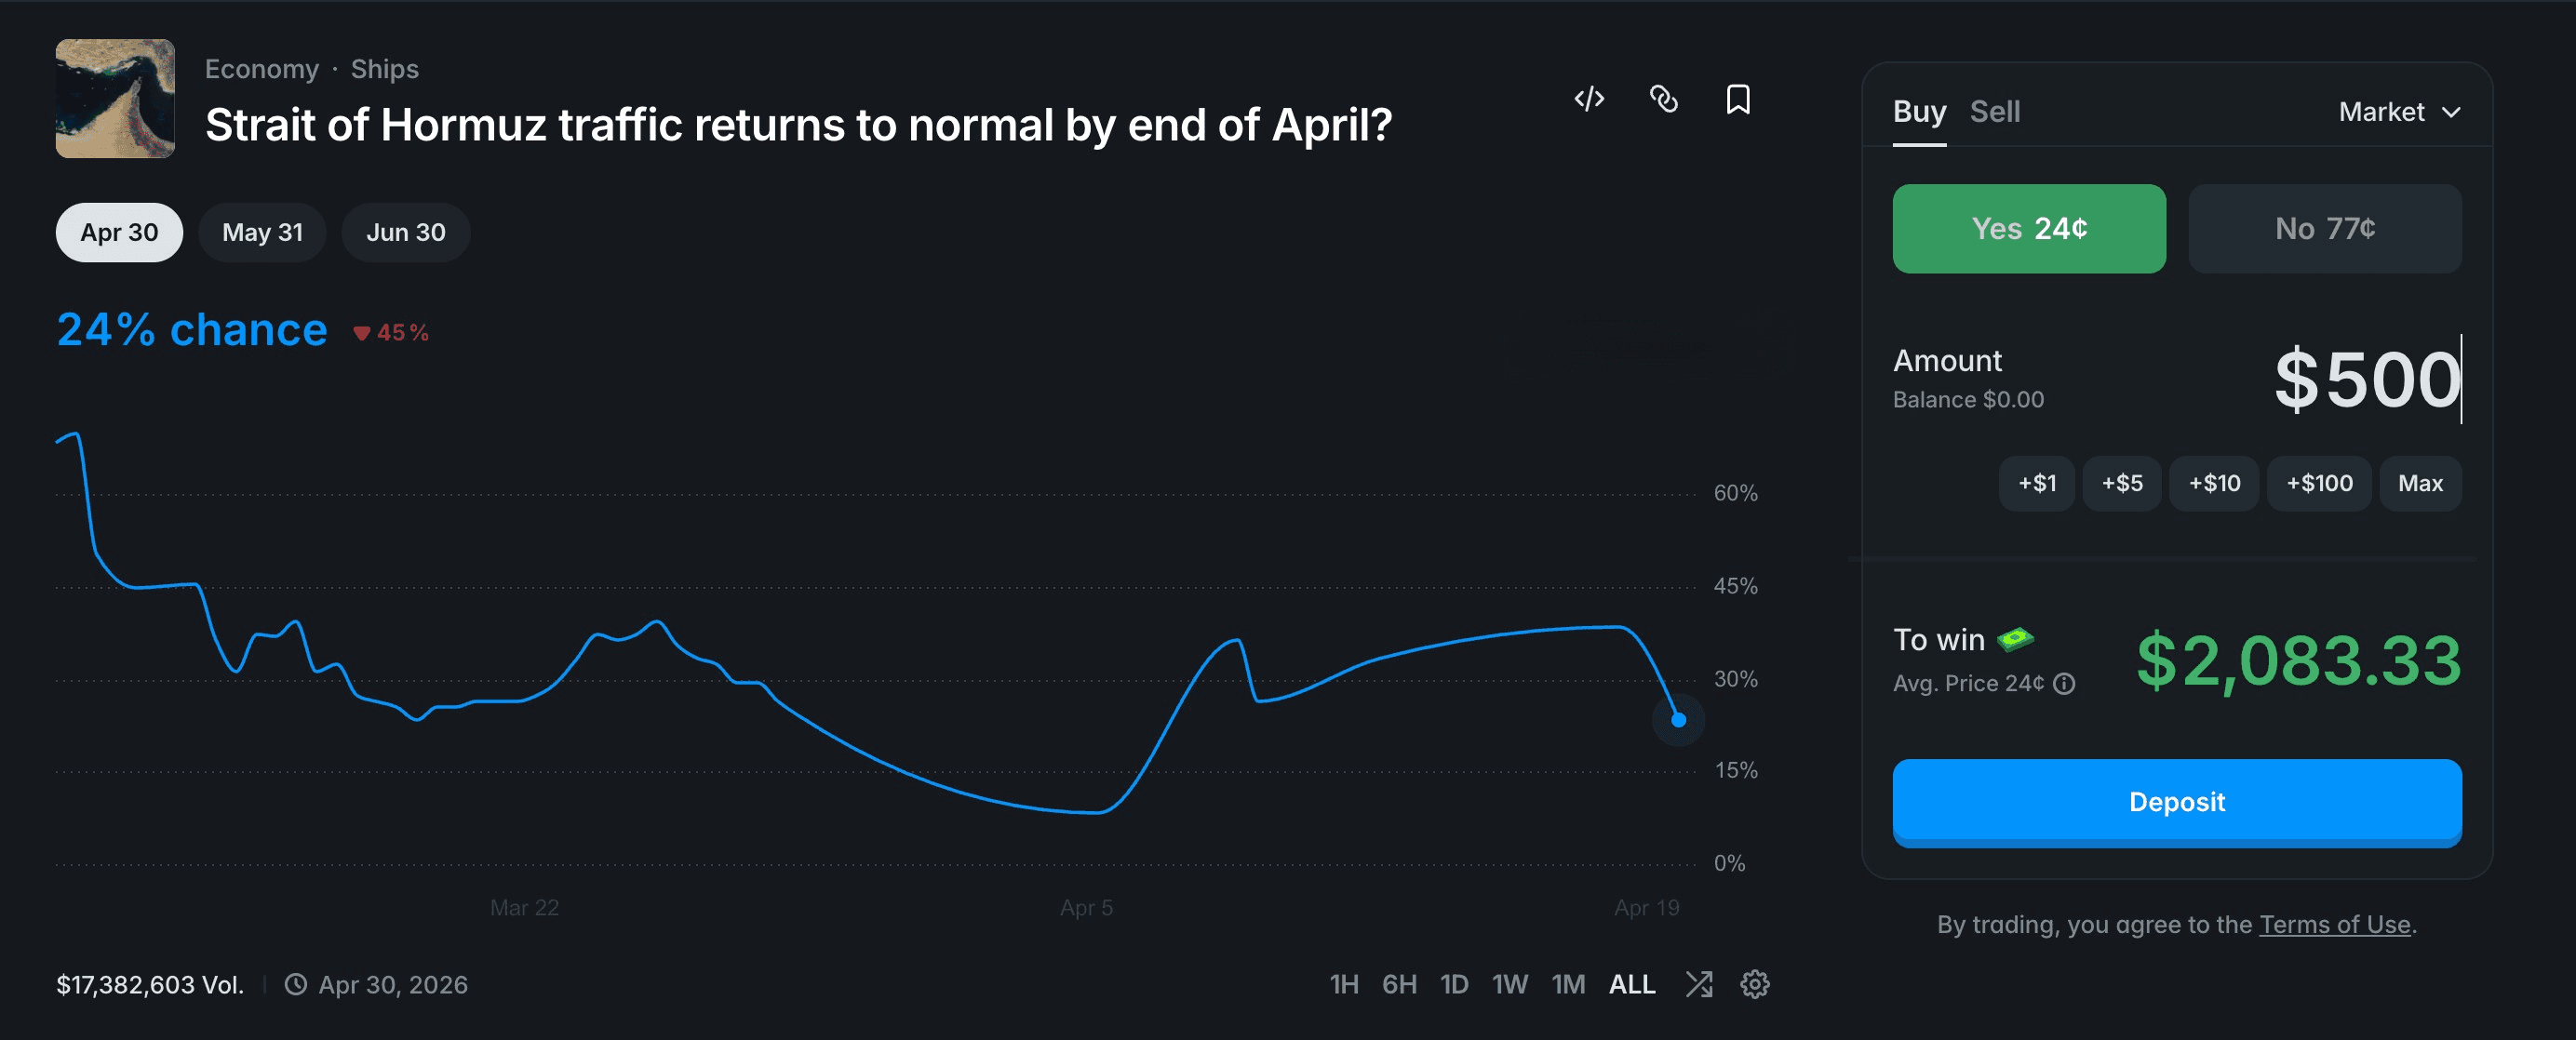Select the No 77¢ outcome
This screenshot has height=1040, width=2576.
(2325, 228)
